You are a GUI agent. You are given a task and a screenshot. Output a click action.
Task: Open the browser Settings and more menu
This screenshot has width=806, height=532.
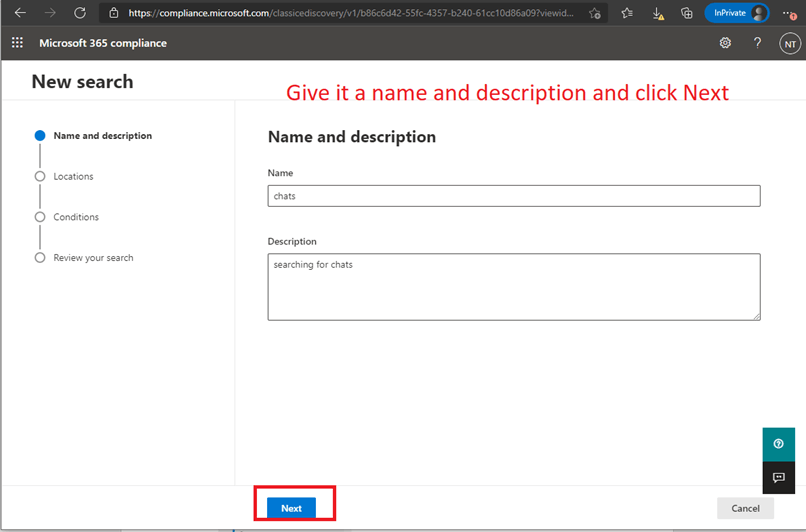pos(789,13)
